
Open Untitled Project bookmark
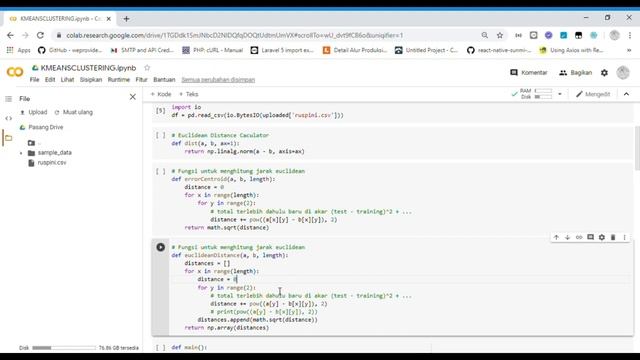point(427,50)
